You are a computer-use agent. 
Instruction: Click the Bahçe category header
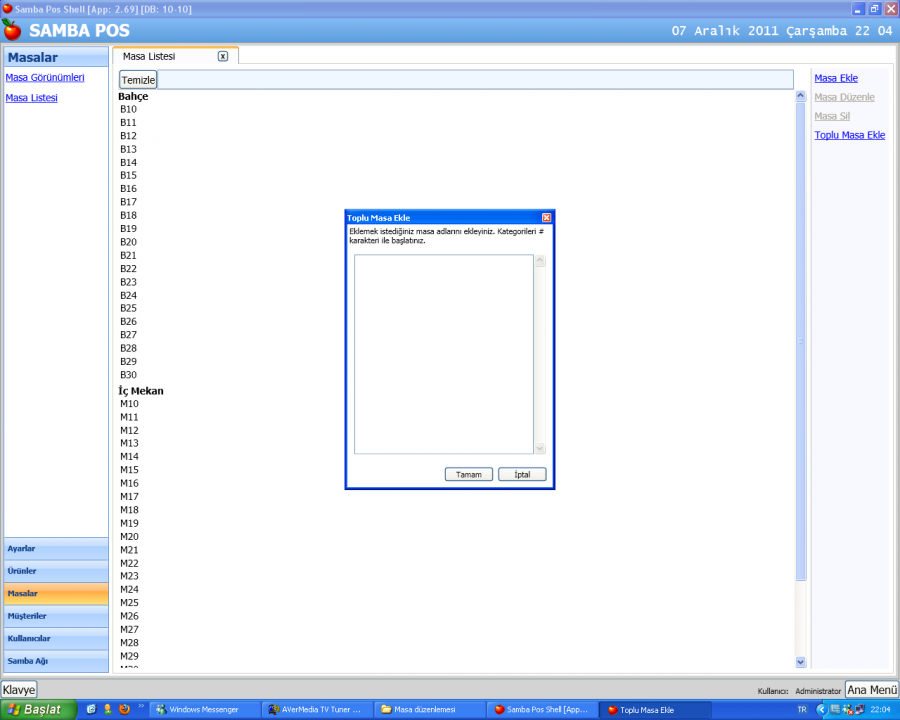click(x=133, y=96)
